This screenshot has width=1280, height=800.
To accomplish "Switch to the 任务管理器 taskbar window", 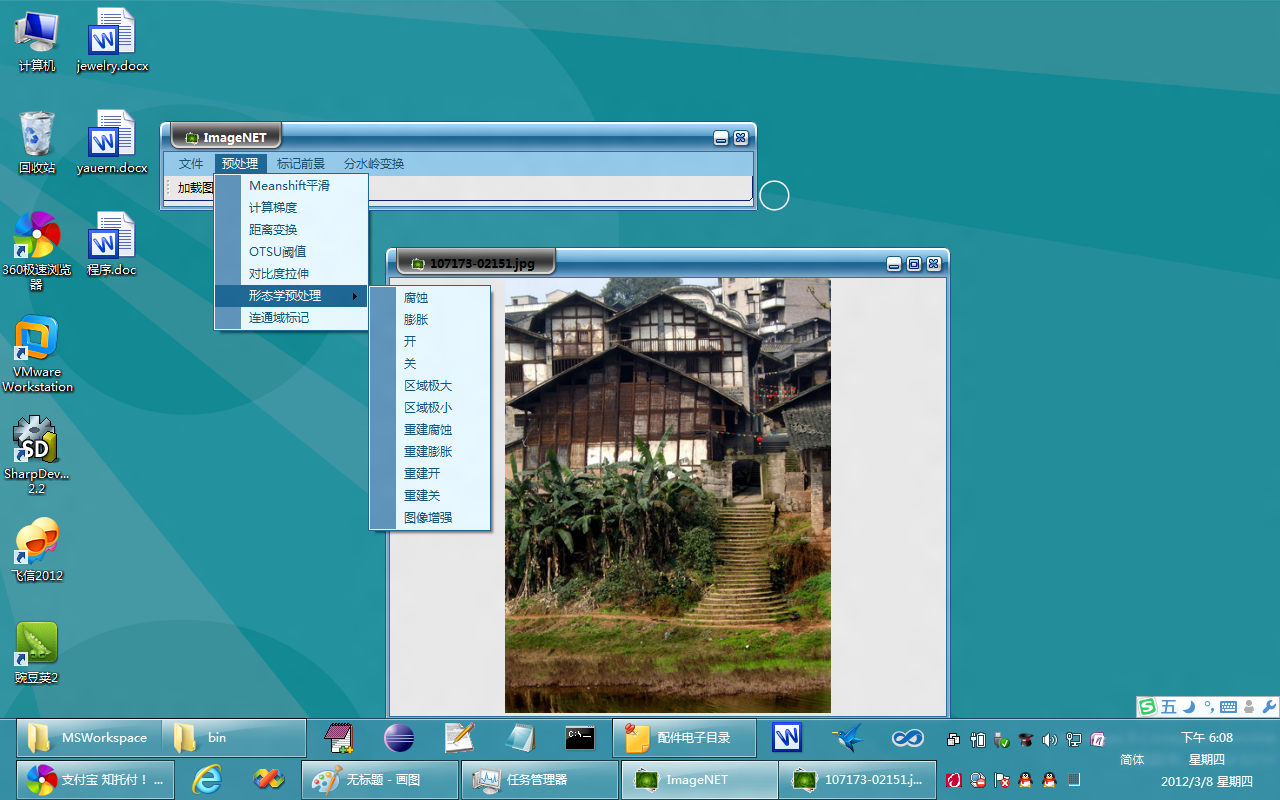I will (539, 779).
